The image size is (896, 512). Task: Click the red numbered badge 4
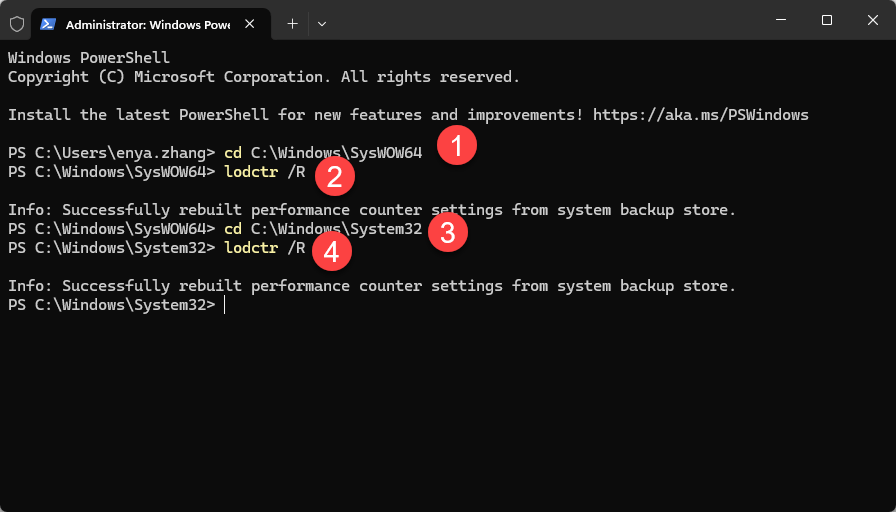pos(332,252)
